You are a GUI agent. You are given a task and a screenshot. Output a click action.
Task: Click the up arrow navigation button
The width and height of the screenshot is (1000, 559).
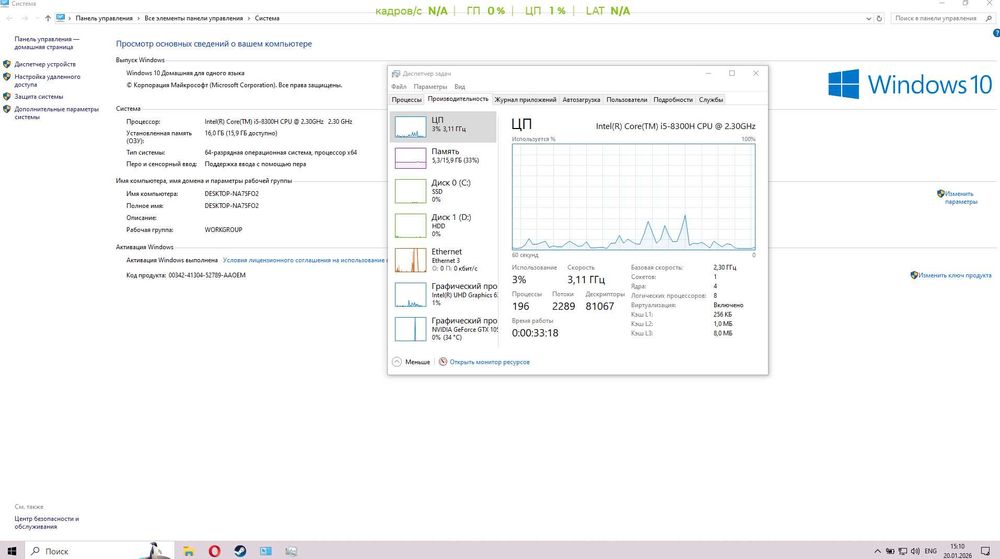click(x=48, y=18)
